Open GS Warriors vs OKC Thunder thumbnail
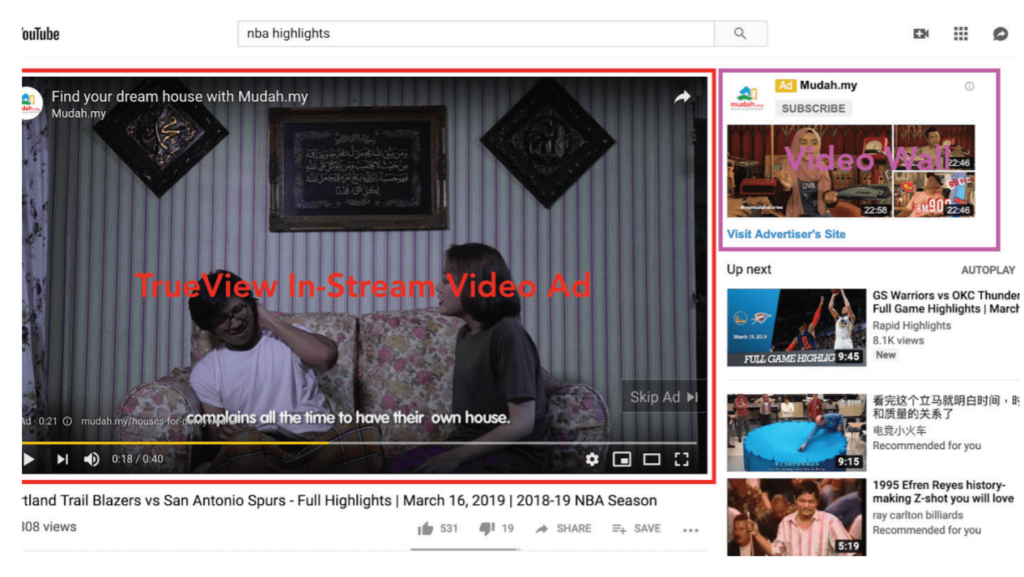Screen dimensions: 1024x577 point(796,327)
